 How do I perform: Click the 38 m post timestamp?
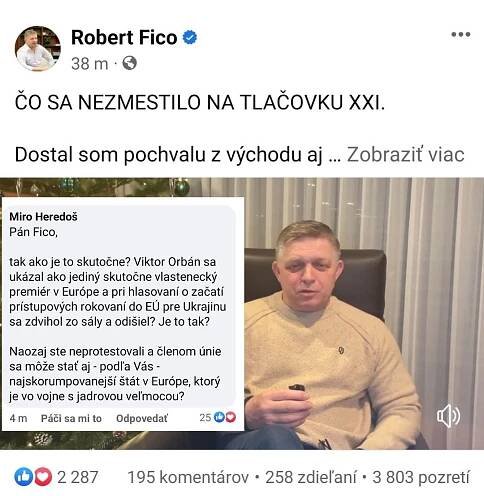(x=90, y=63)
